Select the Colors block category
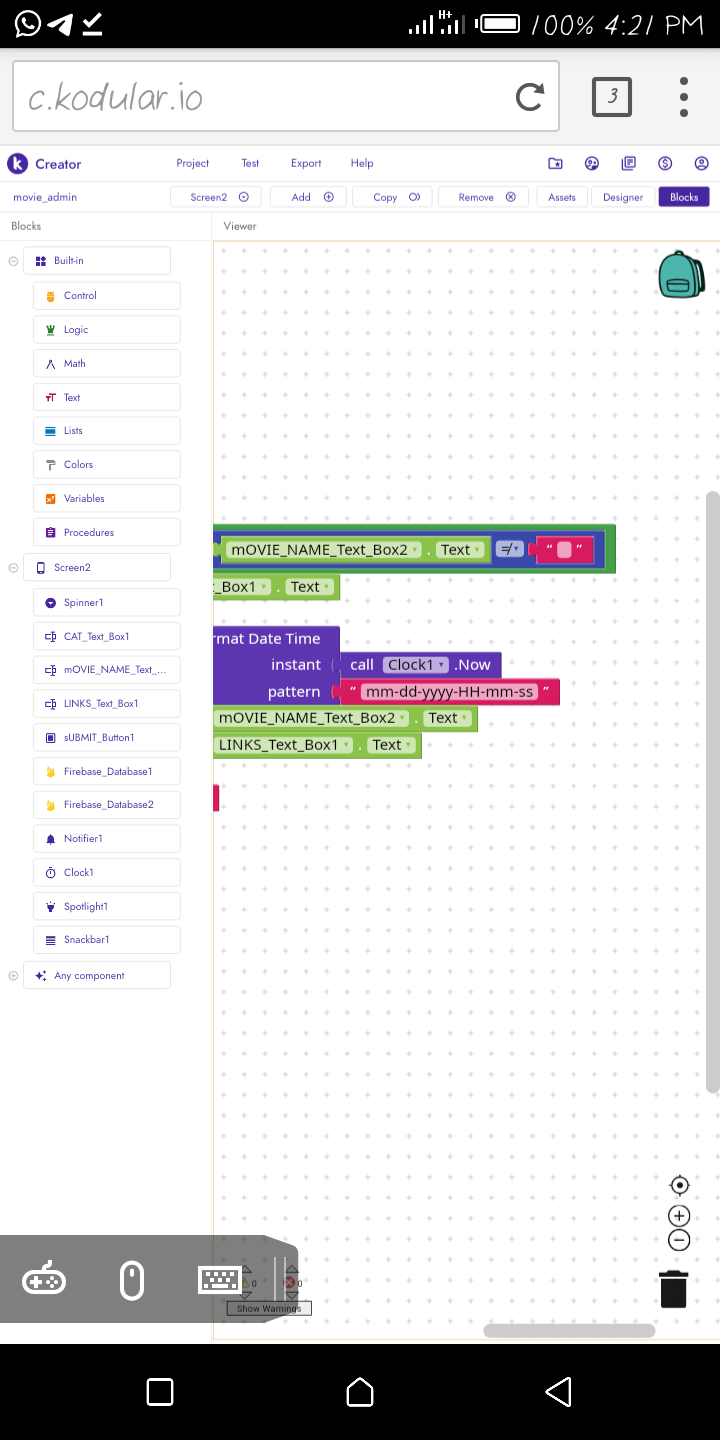Screen dimensions: 720x1440 [107, 465]
